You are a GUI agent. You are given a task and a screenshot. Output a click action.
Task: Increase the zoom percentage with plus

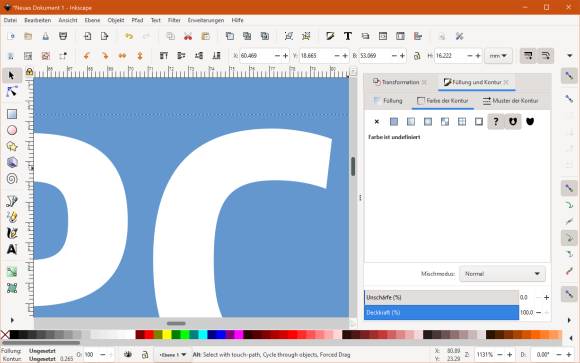[509, 354]
